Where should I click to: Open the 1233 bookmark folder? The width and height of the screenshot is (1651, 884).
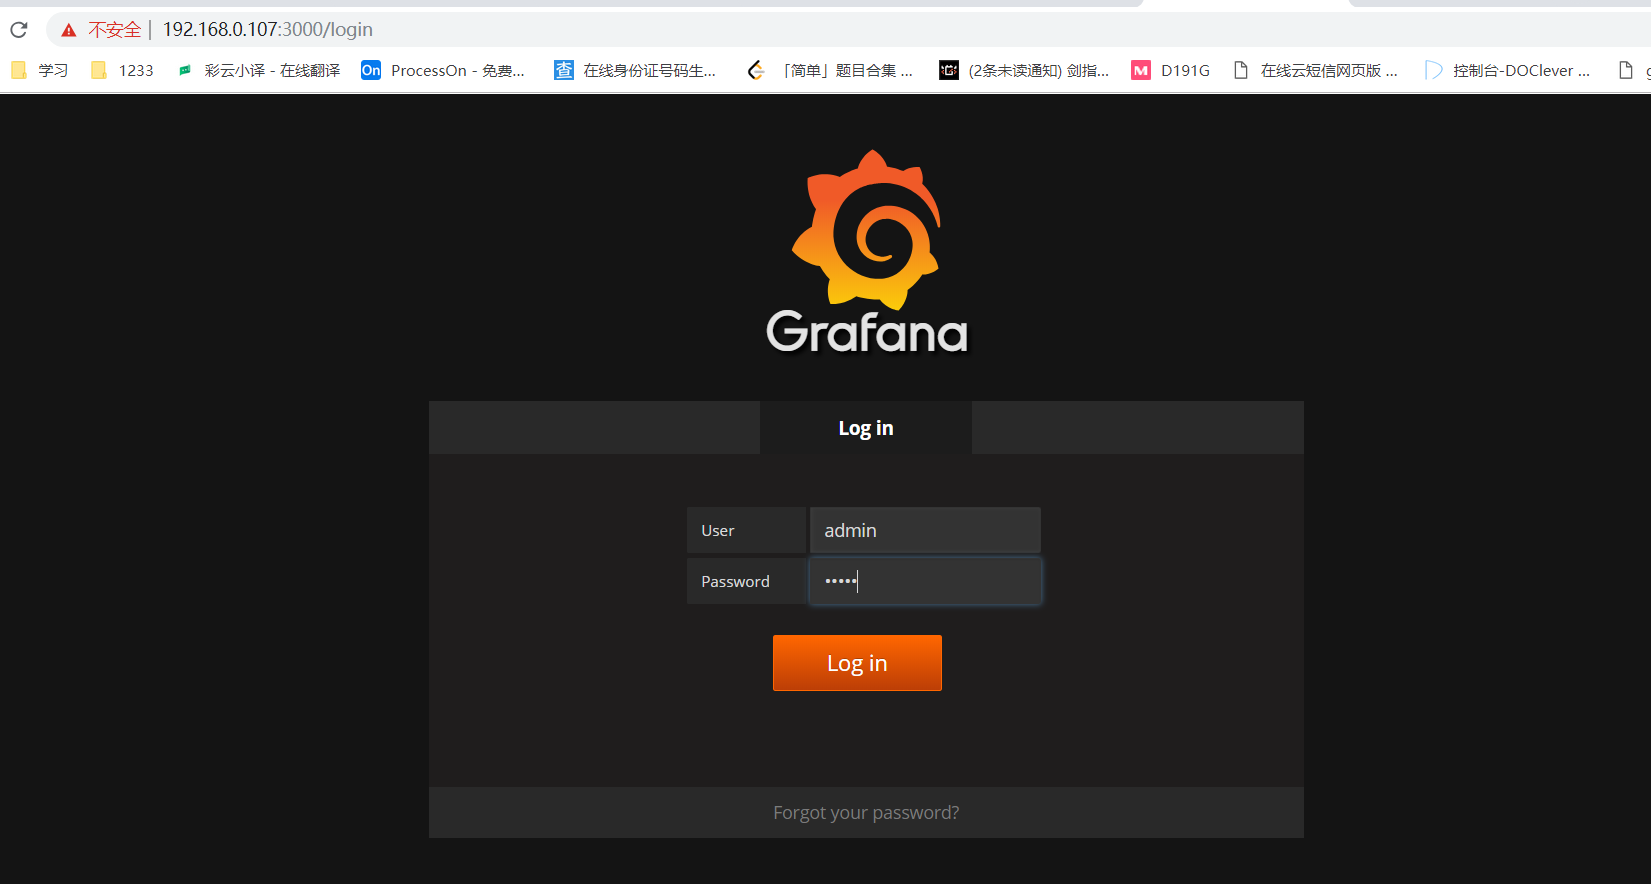point(122,70)
